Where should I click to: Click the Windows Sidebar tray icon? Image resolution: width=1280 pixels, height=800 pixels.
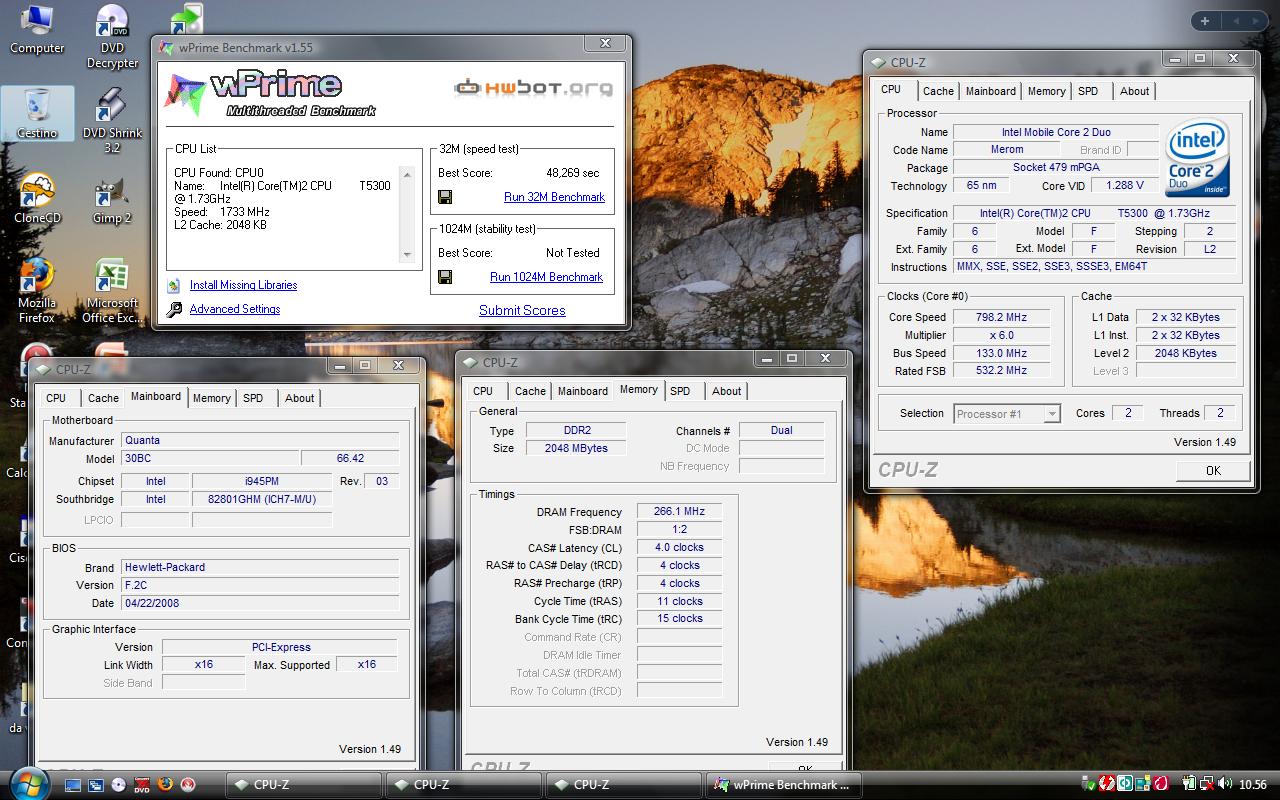(x=1143, y=784)
